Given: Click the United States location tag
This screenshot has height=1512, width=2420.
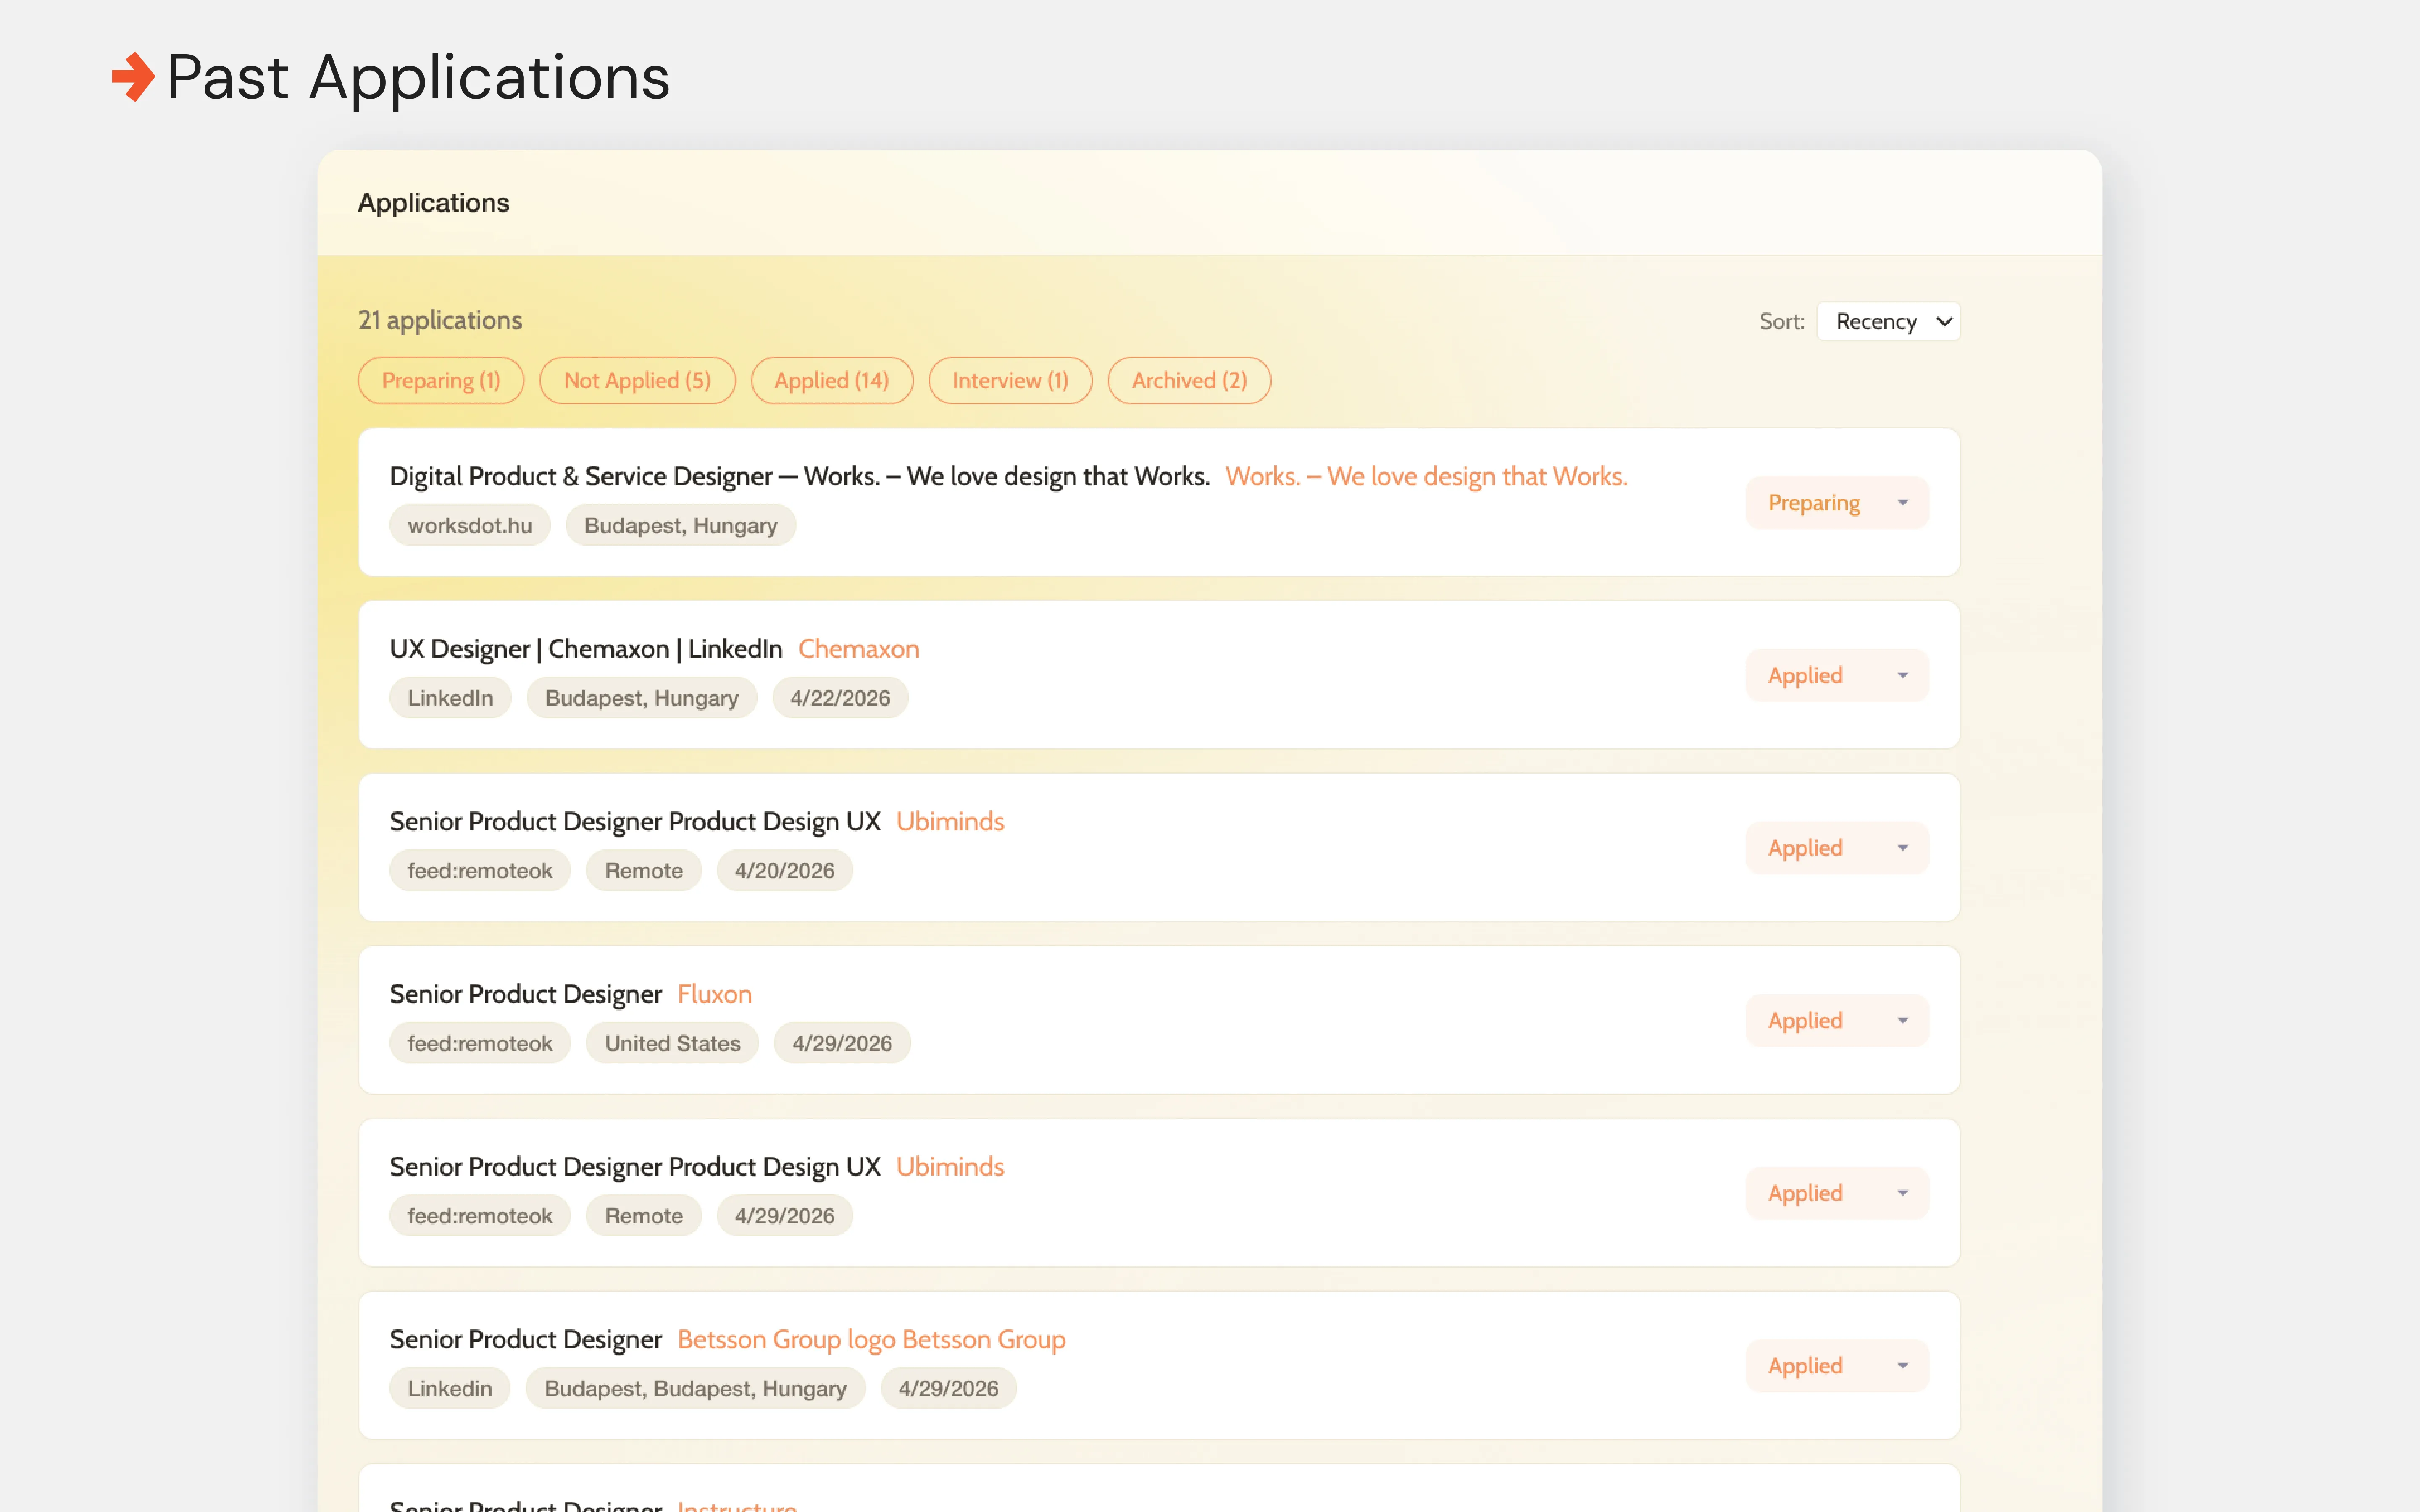Looking at the screenshot, I should [672, 1043].
